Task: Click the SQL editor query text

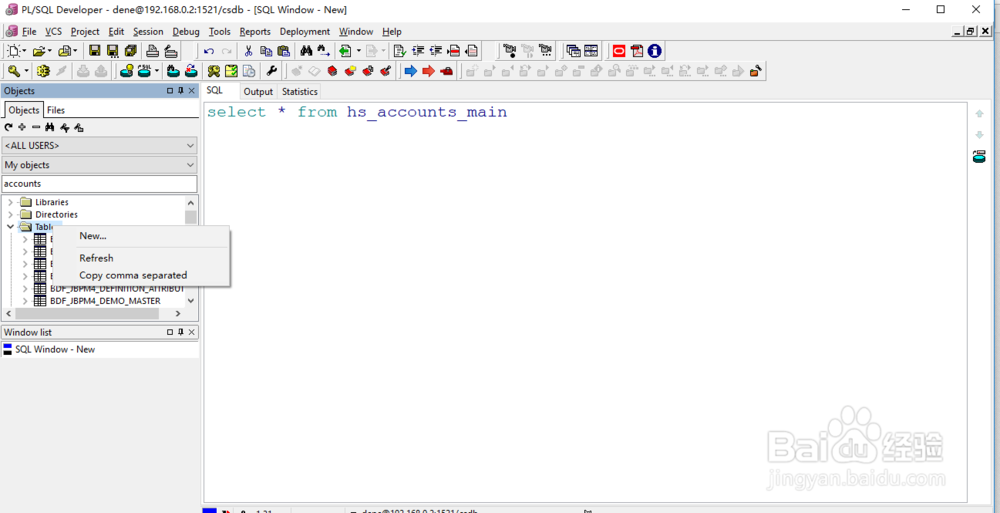Action: [357, 112]
